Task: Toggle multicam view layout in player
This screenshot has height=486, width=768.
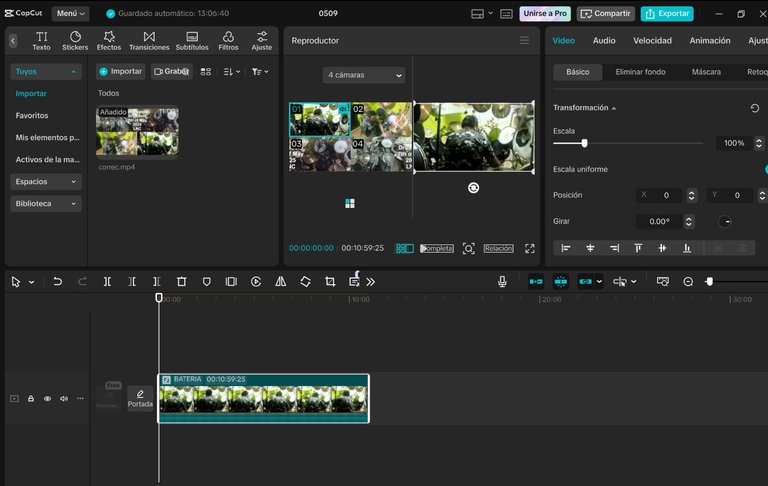Action: 405,248
